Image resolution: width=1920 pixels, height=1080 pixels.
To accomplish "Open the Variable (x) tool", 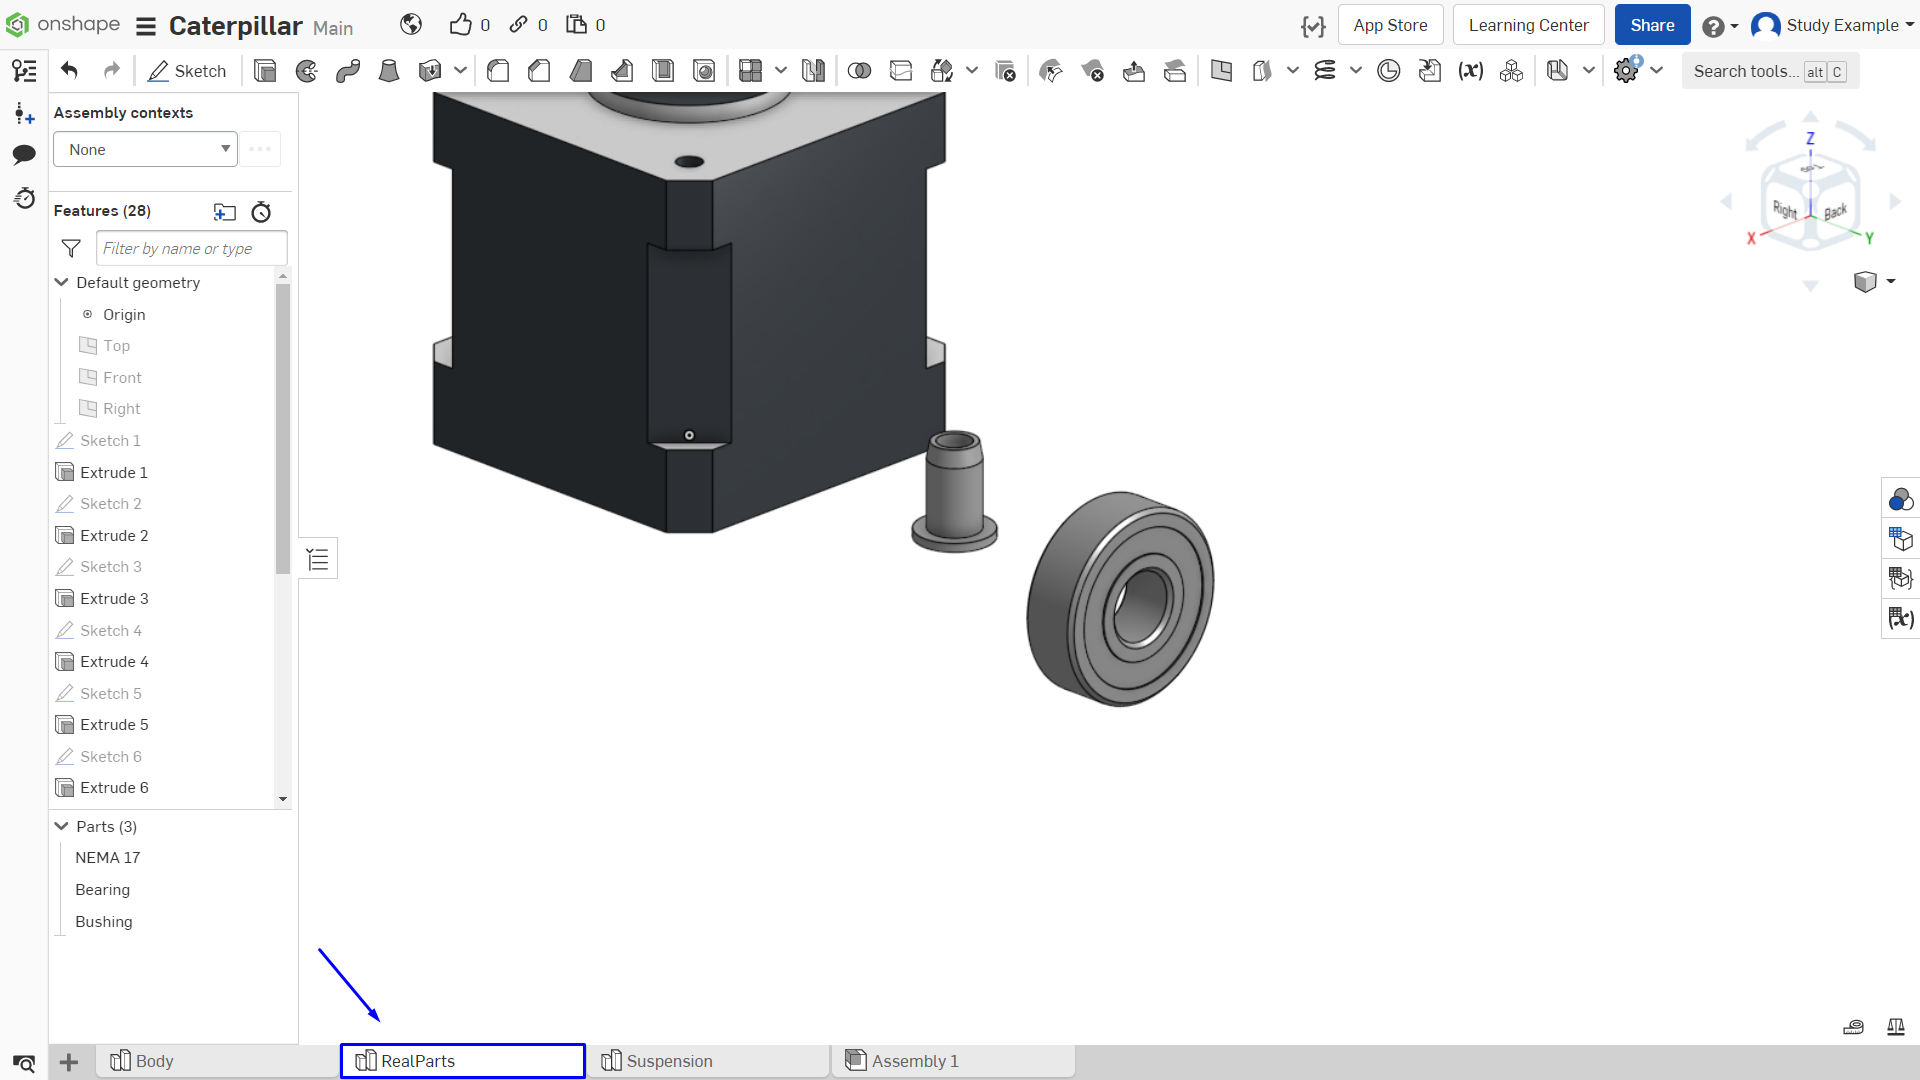I will point(1470,71).
